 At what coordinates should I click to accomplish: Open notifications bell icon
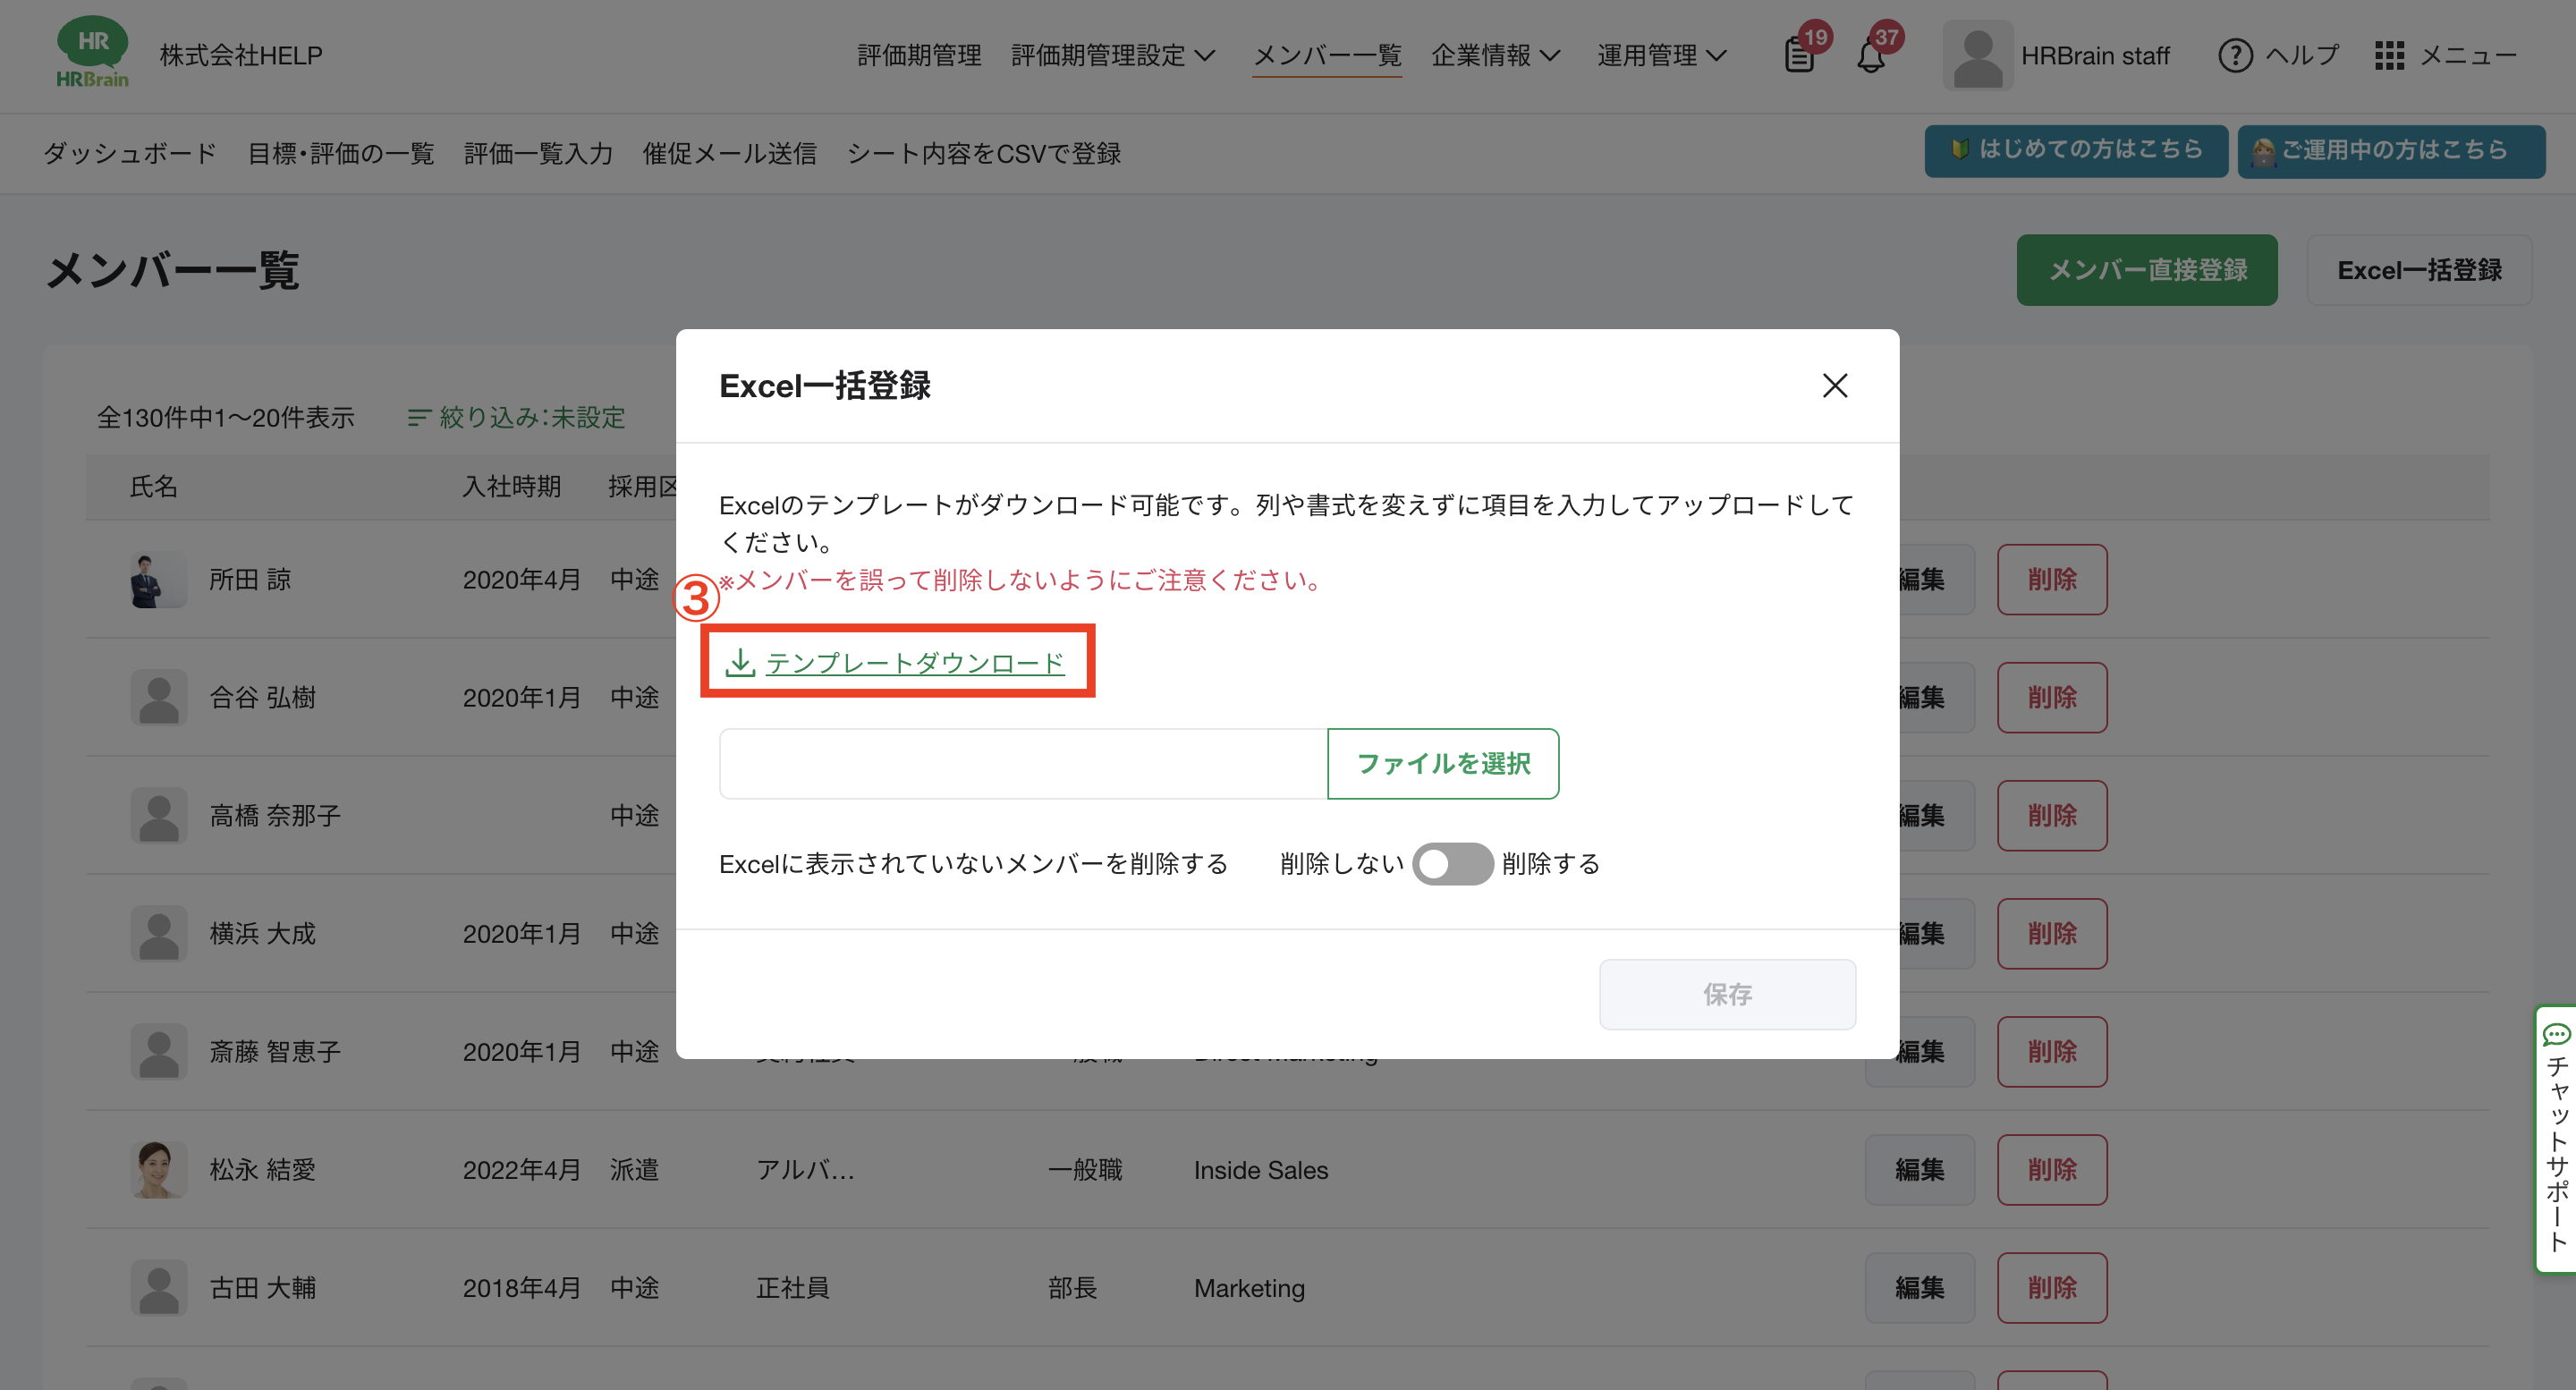(x=1871, y=55)
